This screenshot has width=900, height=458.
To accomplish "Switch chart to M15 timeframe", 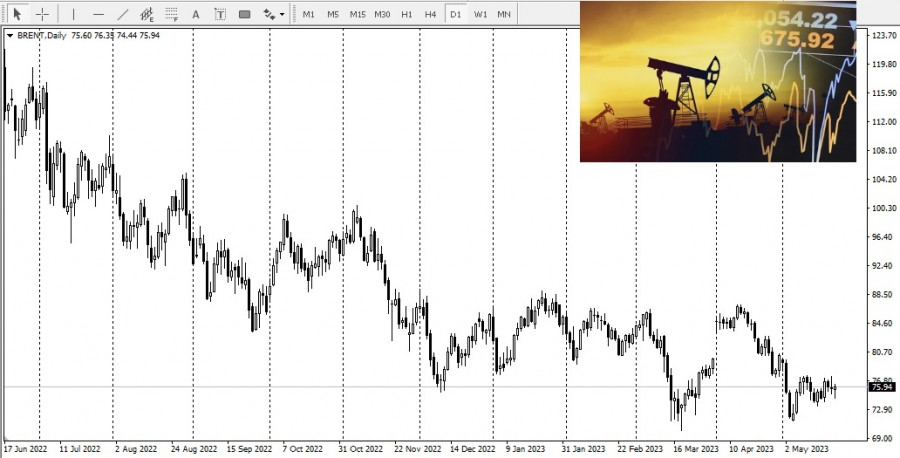I will pos(358,14).
